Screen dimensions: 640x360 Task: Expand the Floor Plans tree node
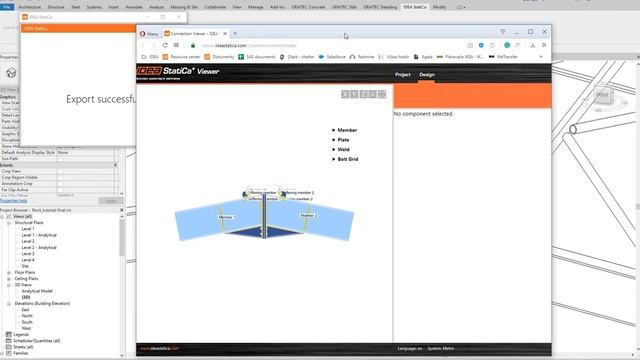click(x=9, y=273)
